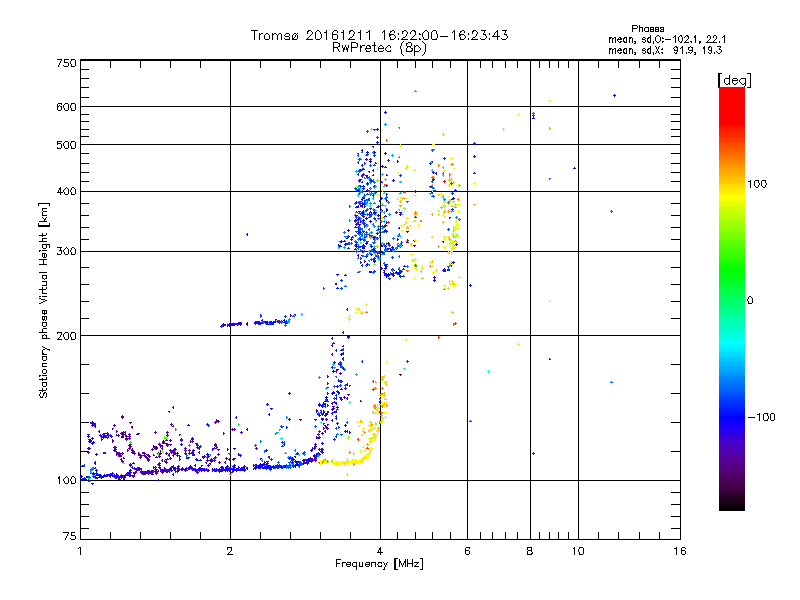
Task: Click the 'mean, sd,O:-102.1, 22.1' statistics line
Action: tap(667, 40)
